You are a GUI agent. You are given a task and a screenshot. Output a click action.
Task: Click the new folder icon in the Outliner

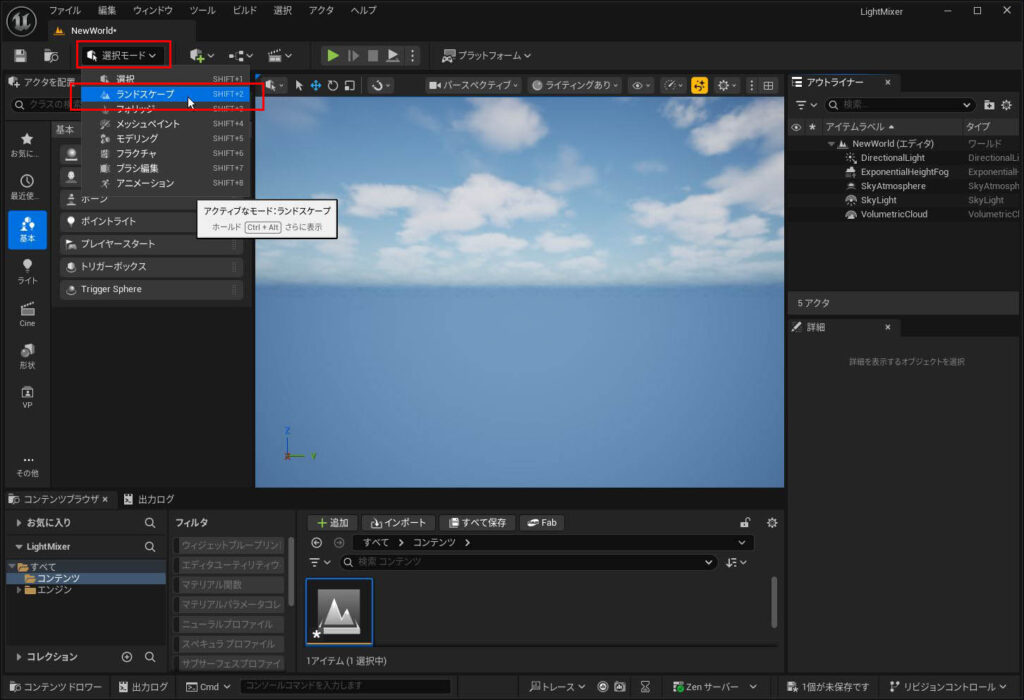pyautogui.click(x=989, y=105)
